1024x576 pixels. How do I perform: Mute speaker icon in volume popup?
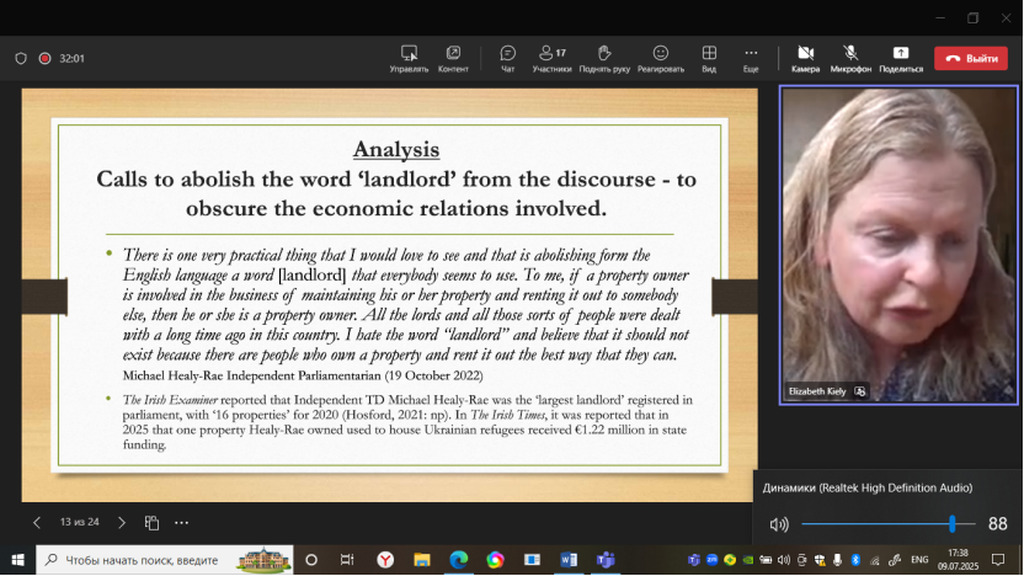tap(778, 524)
